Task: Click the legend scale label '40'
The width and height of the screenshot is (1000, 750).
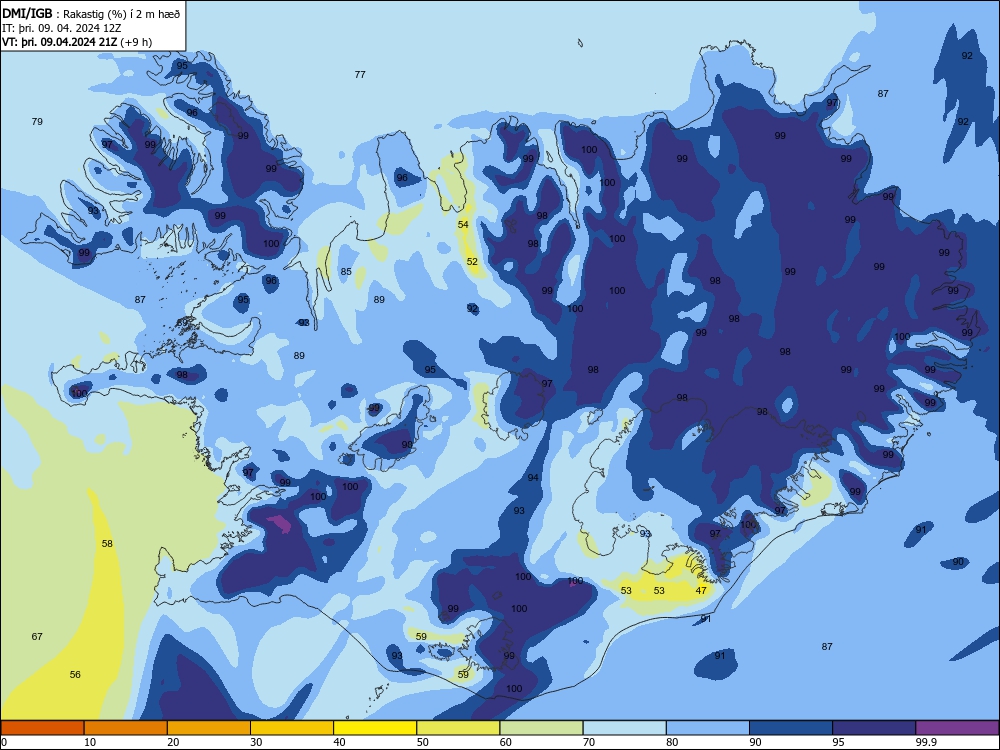Action: pos(339,742)
